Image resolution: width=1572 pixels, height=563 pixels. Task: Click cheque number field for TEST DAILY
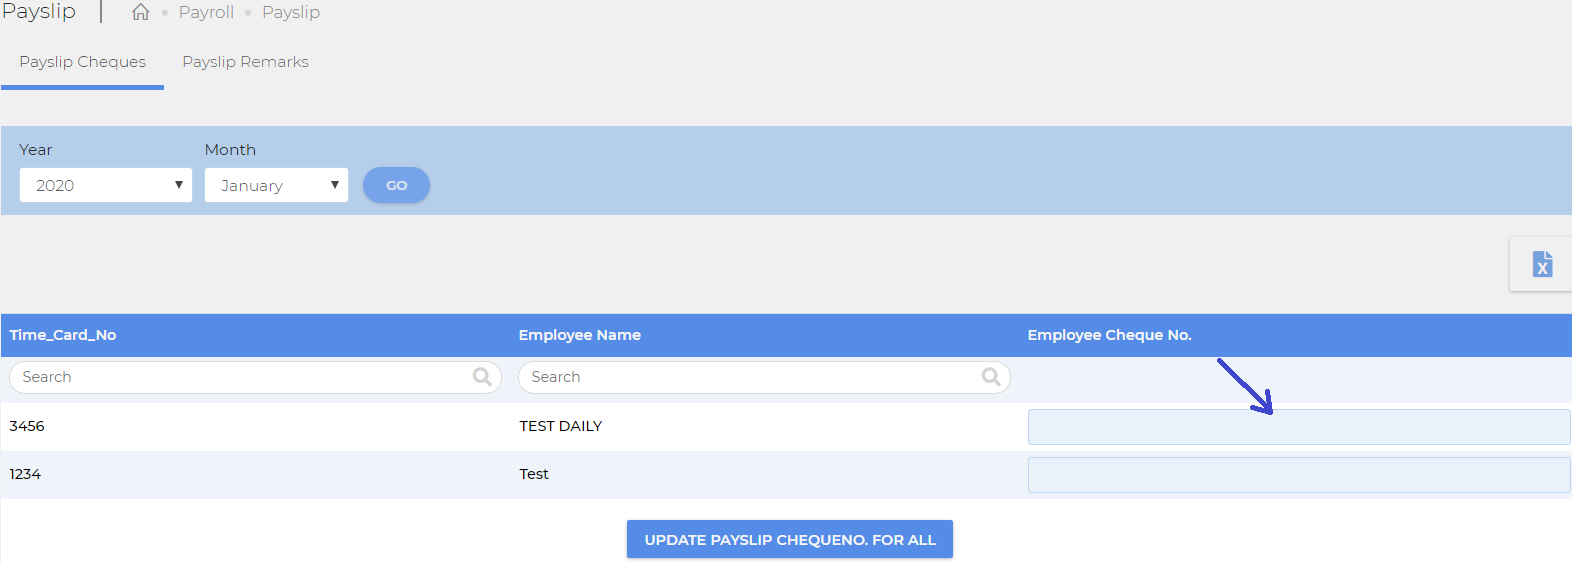pyautogui.click(x=1299, y=427)
